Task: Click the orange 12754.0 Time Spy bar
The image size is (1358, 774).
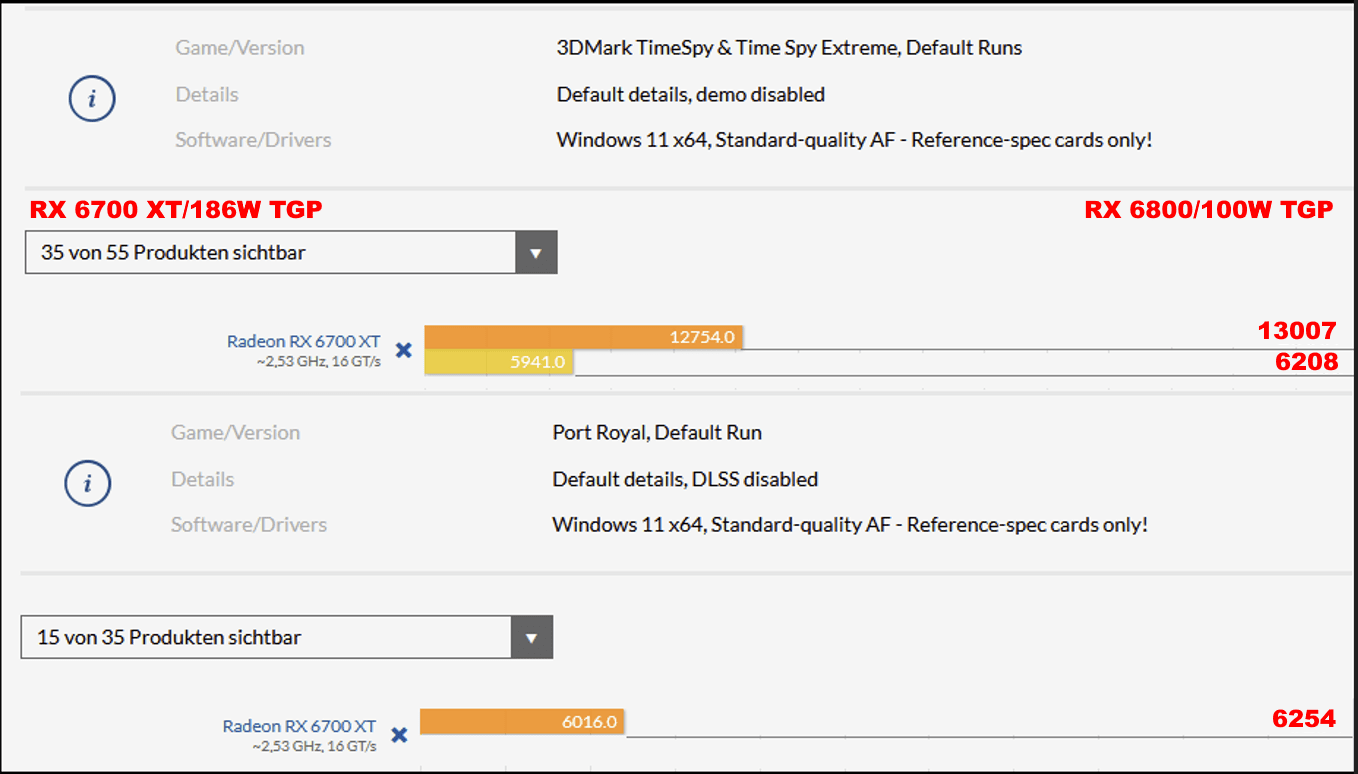Action: point(583,337)
